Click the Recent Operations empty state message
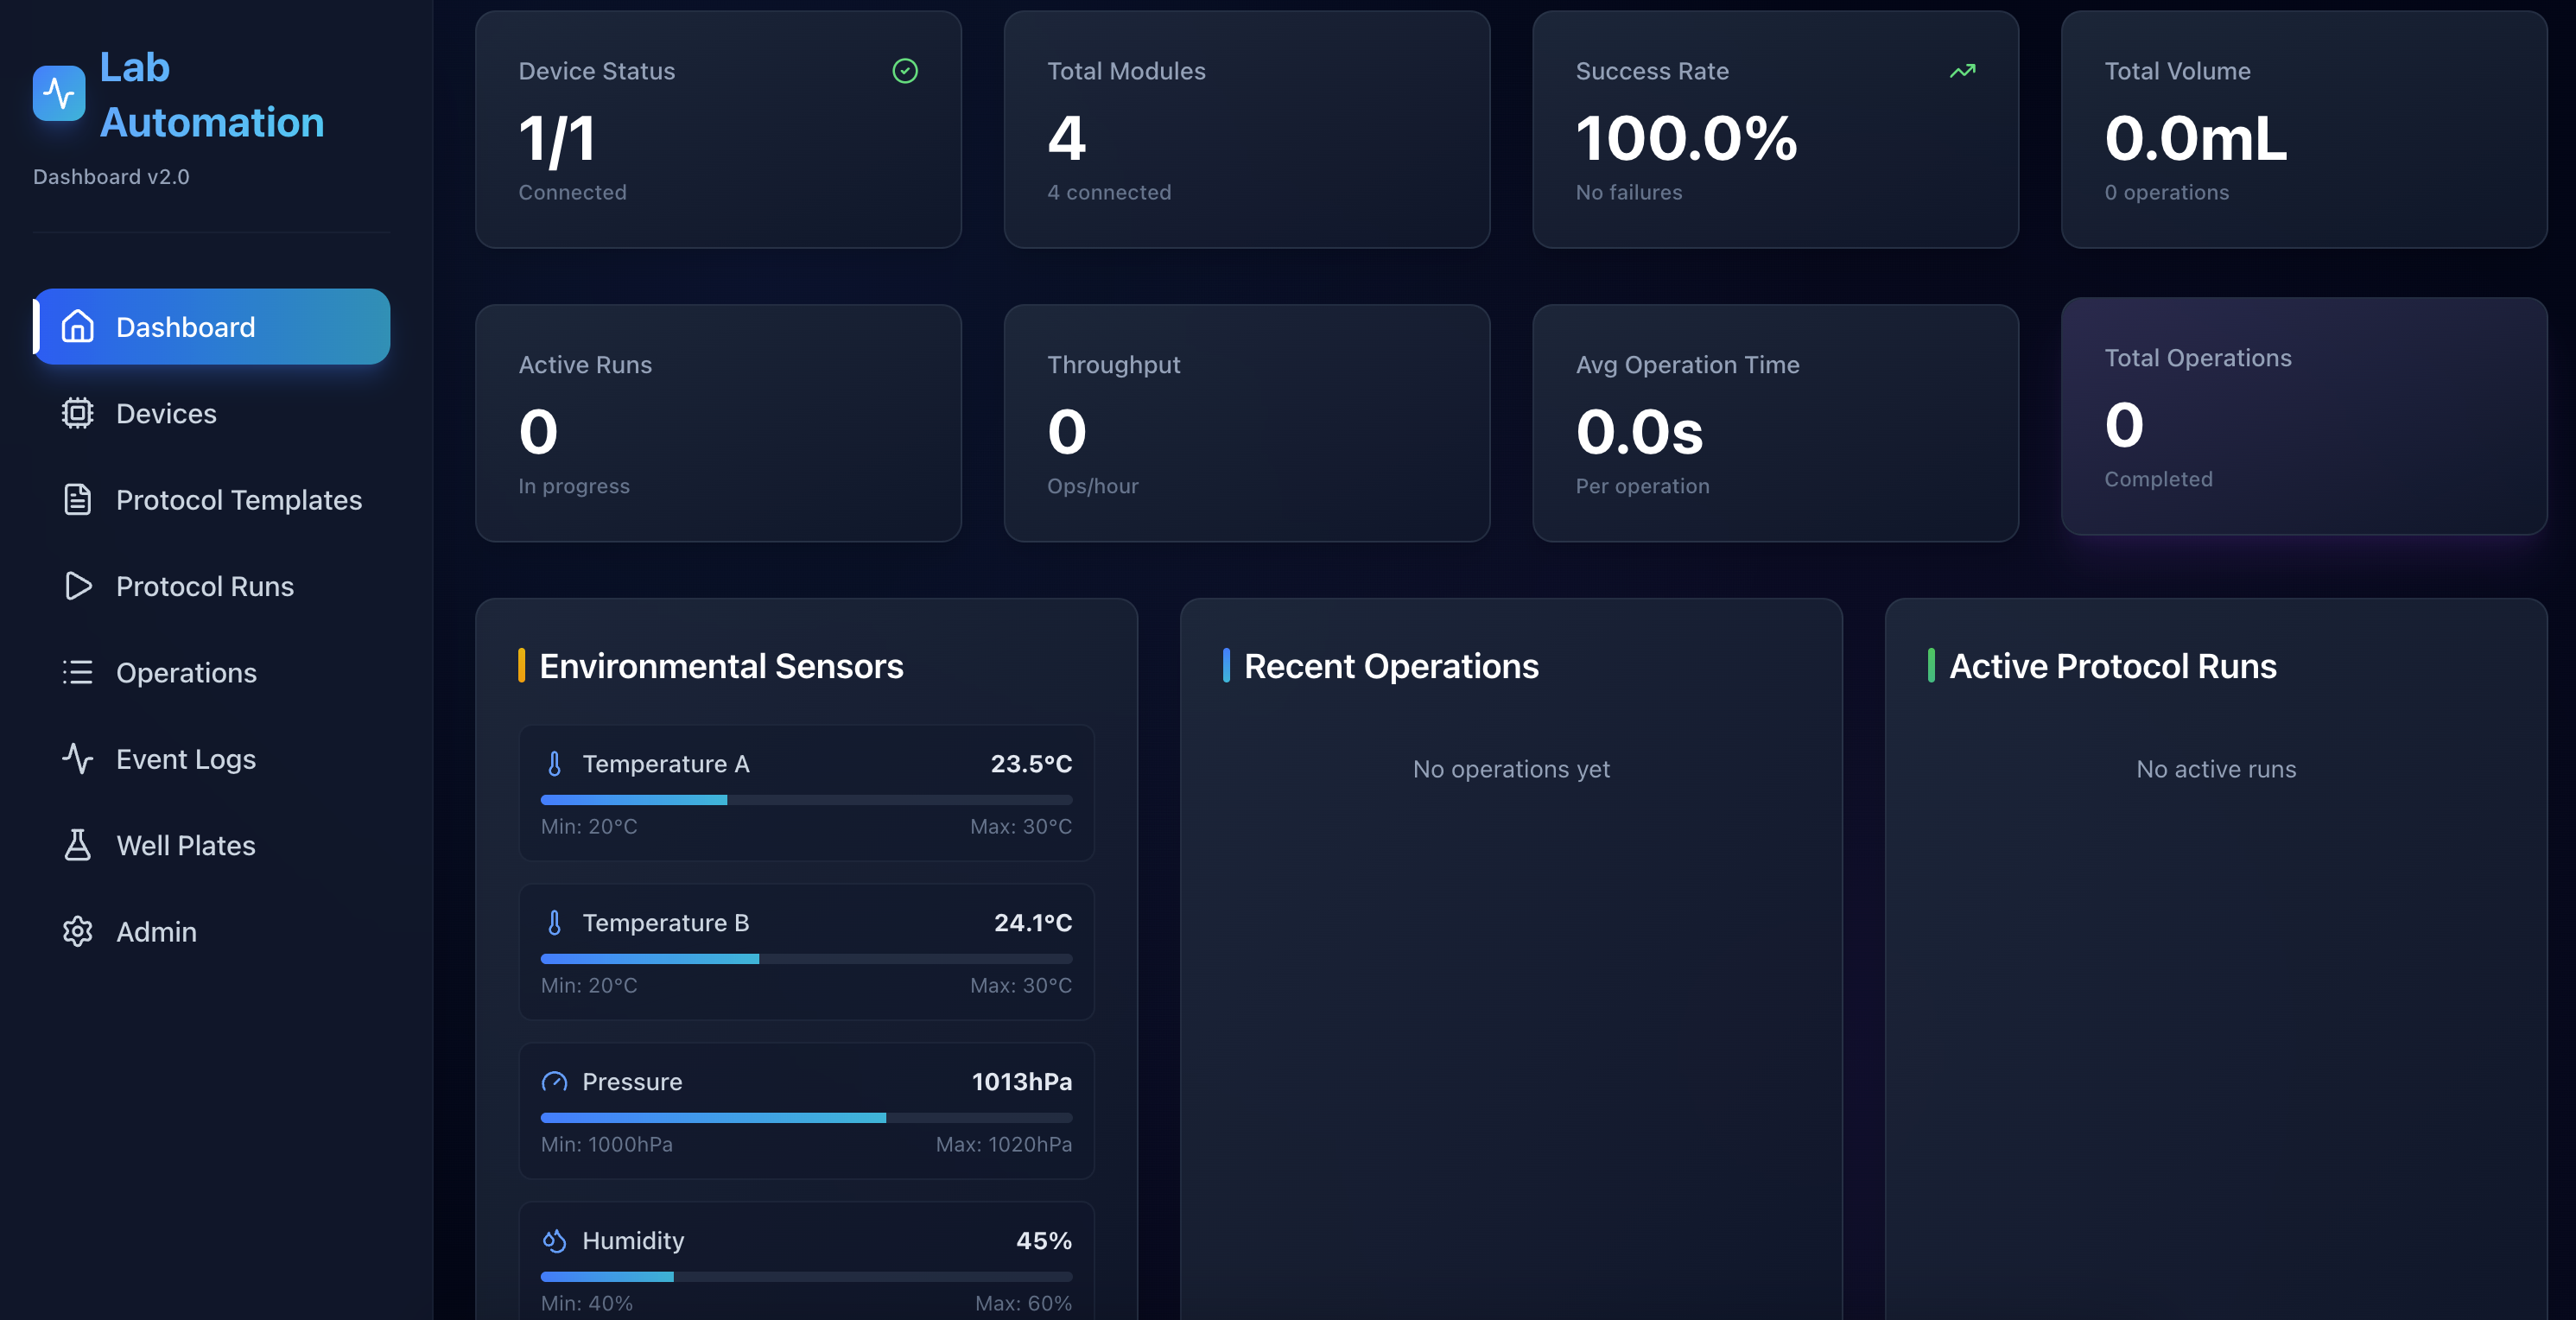 [1510, 769]
